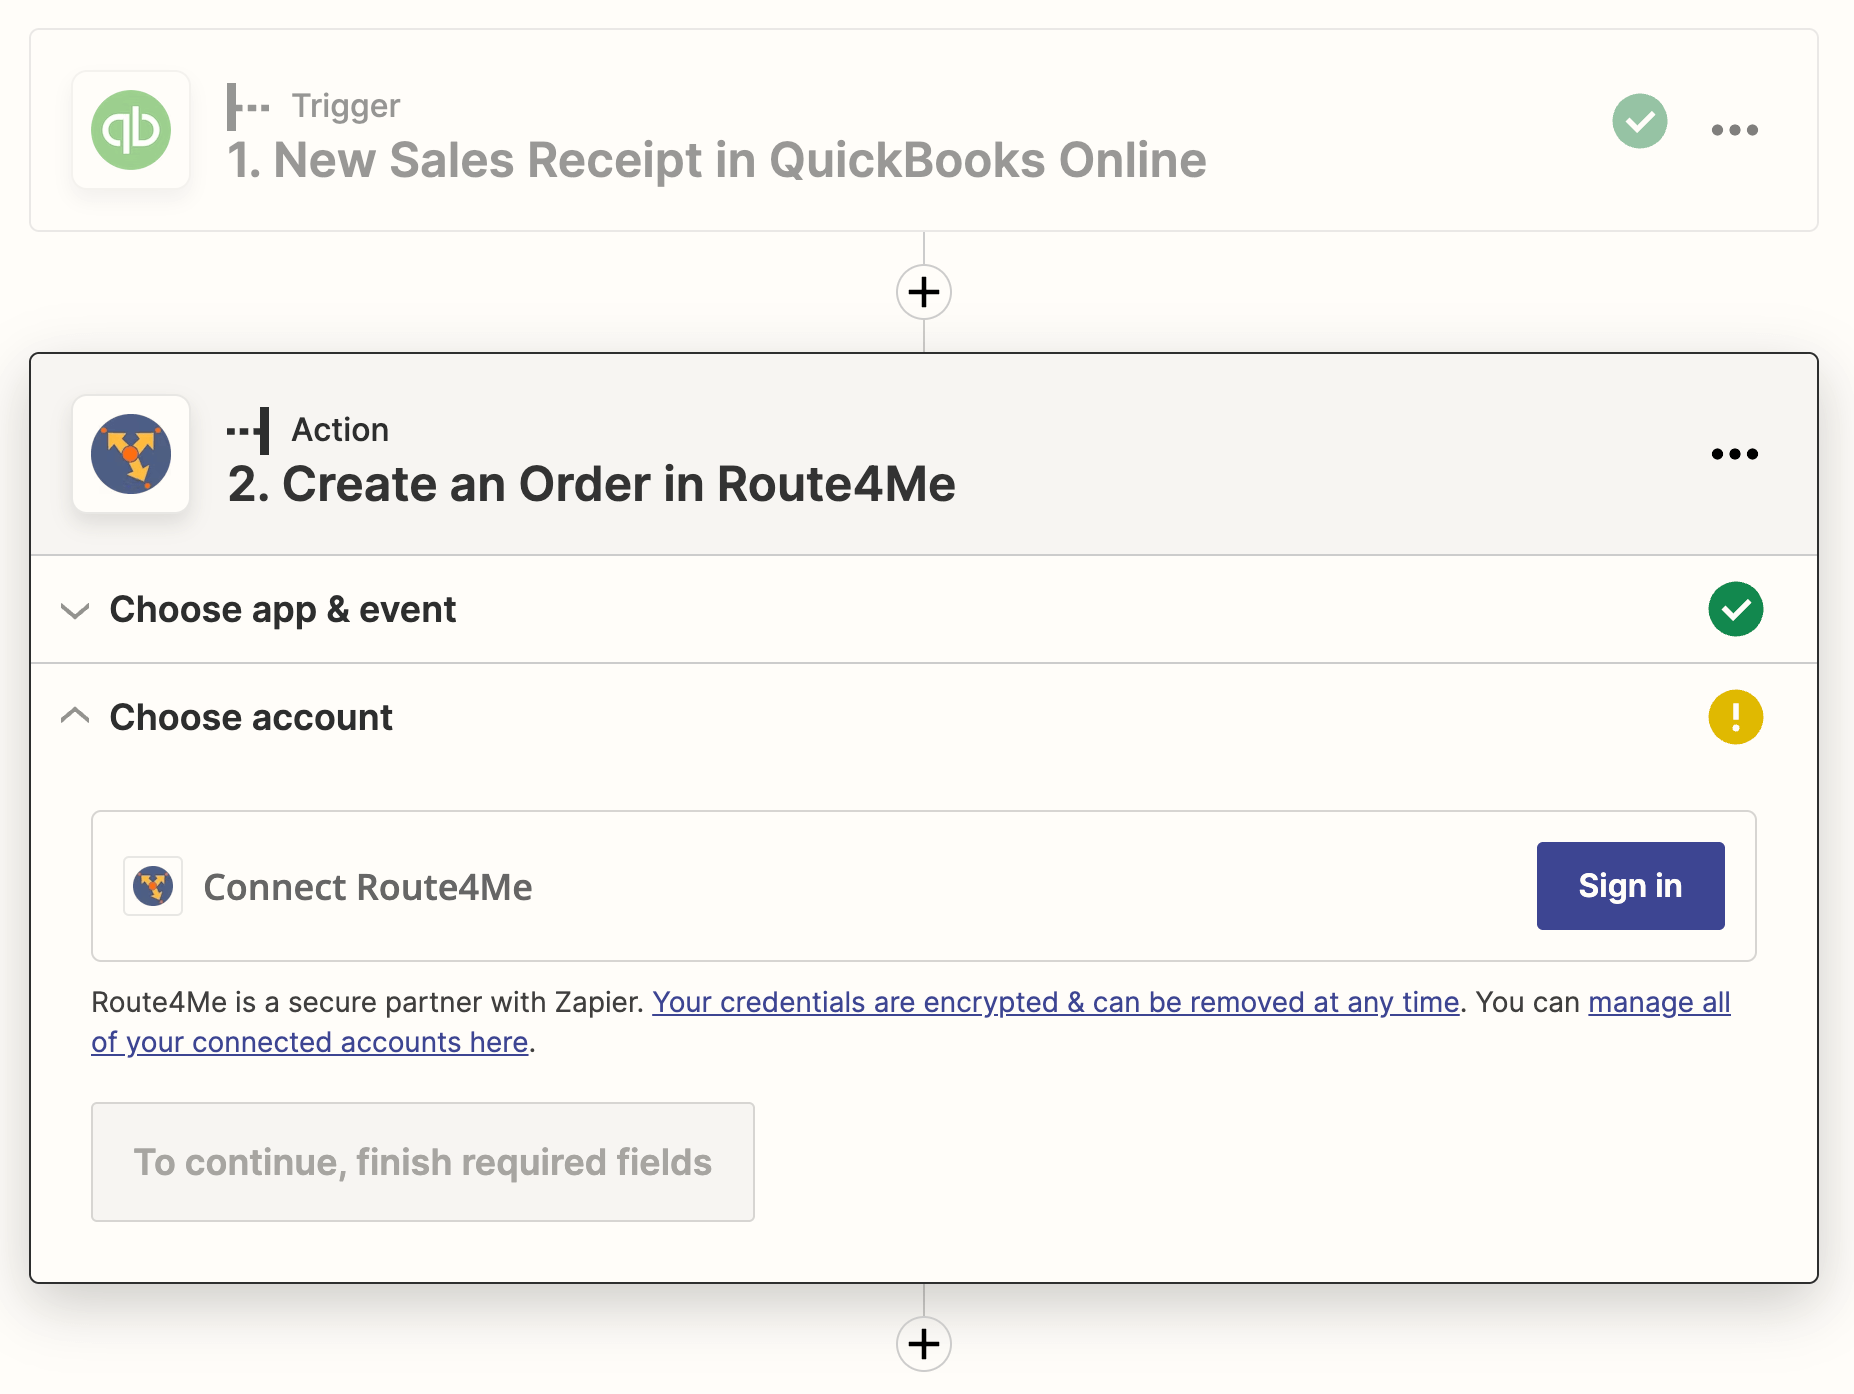The height and width of the screenshot is (1394, 1854).
Task: Click the Route4Me app icon in Action header
Action: tap(131, 454)
